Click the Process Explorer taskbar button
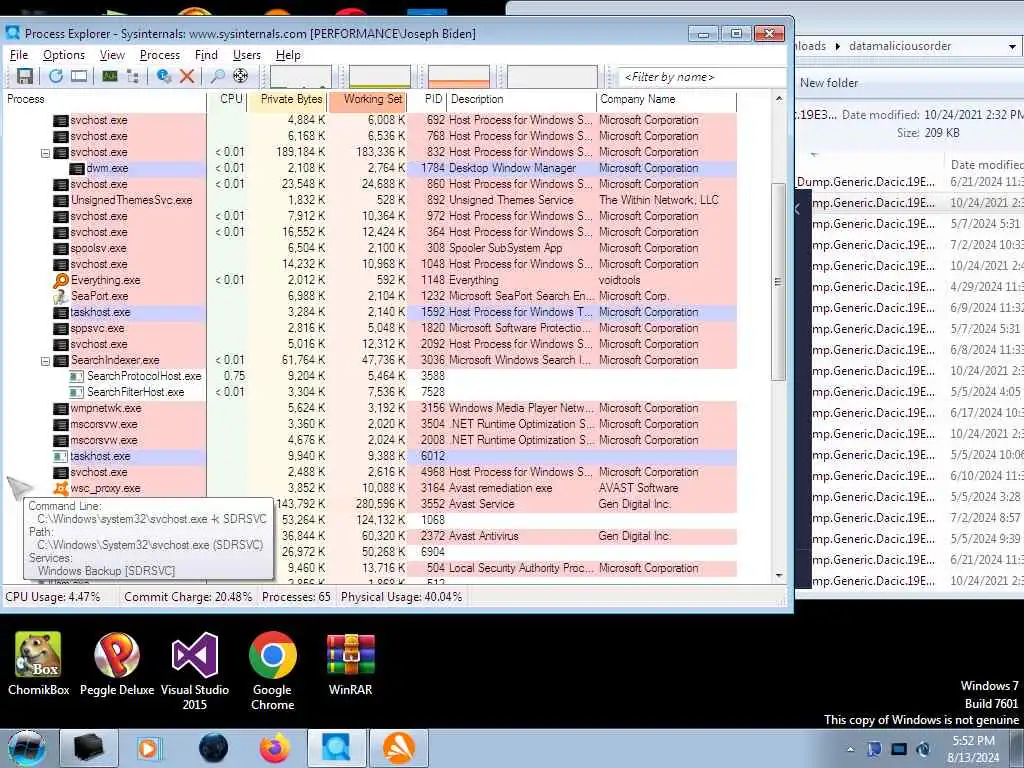This screenshot has height=768, width=1024. click(336, 748)
